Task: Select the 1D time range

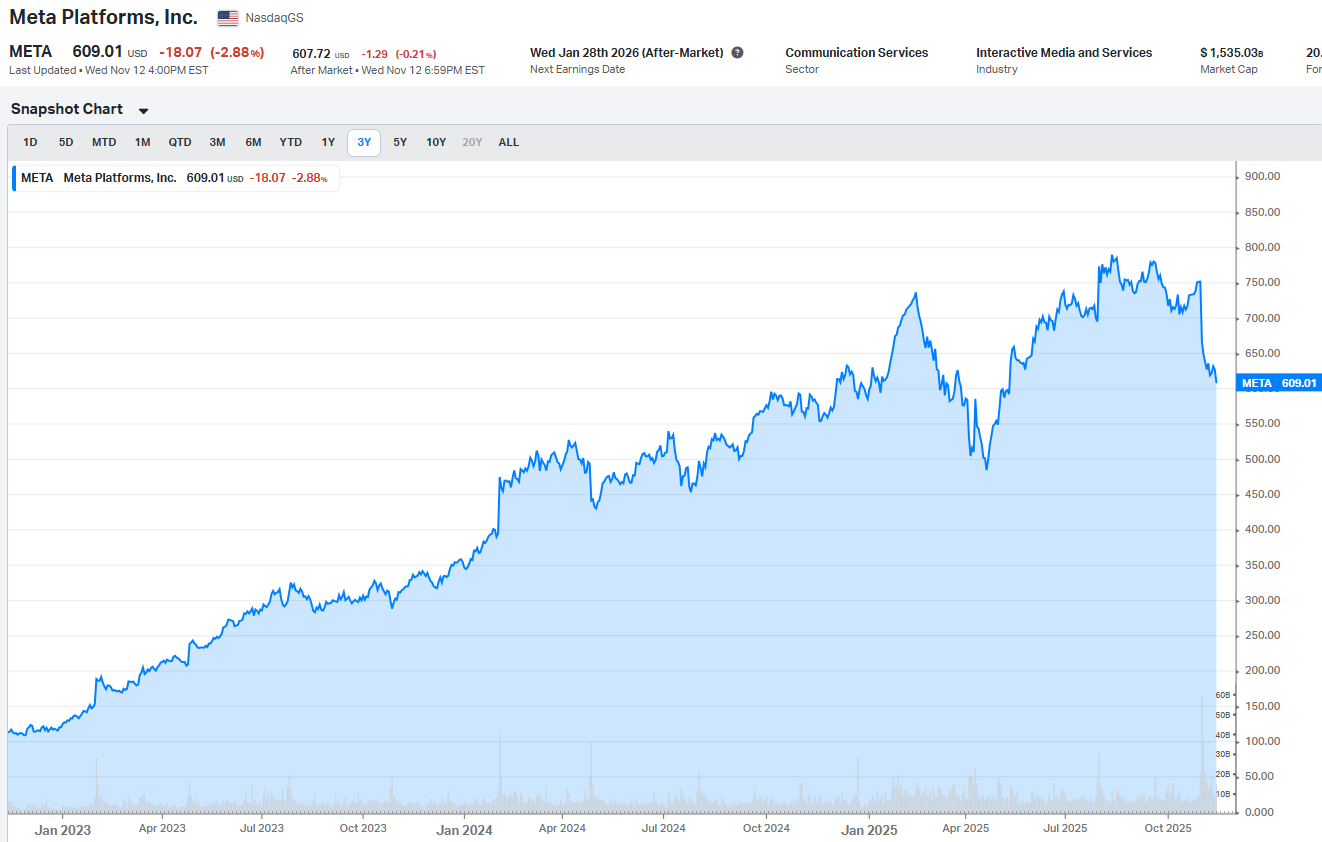Action: pyautogui.click(x=30, y=142)
